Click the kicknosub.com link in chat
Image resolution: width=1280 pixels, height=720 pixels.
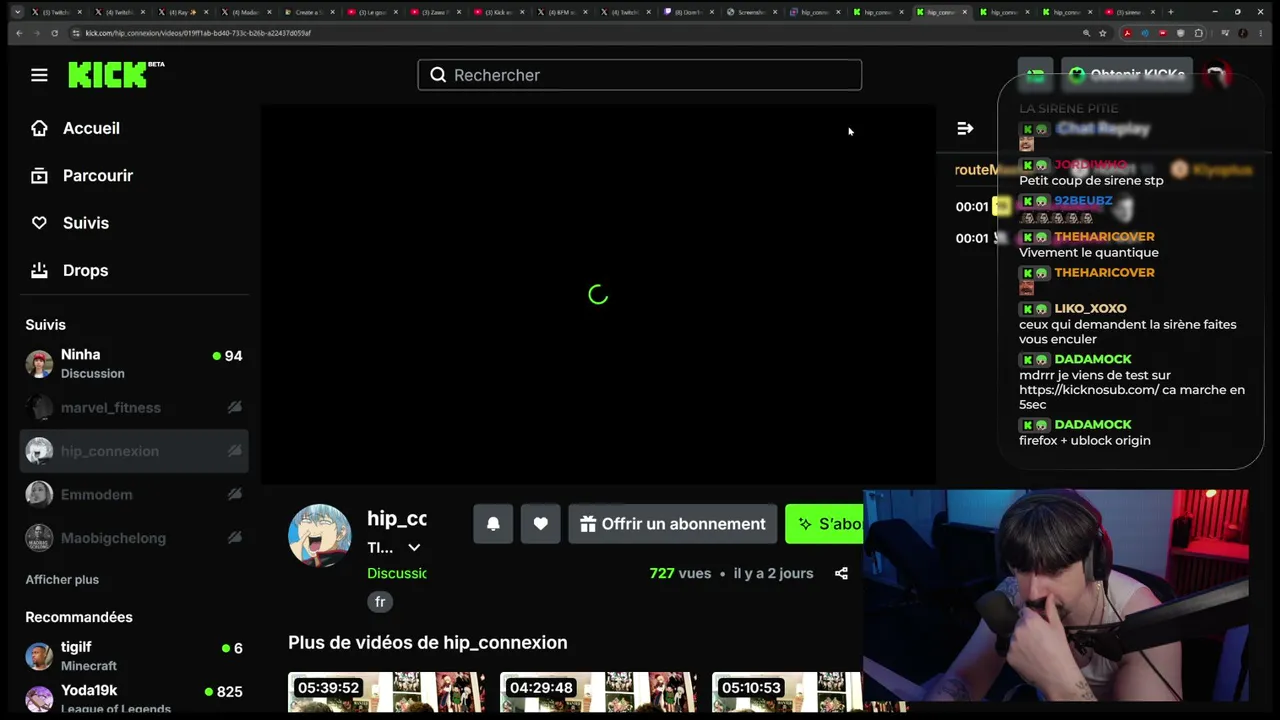(1089, 390)
